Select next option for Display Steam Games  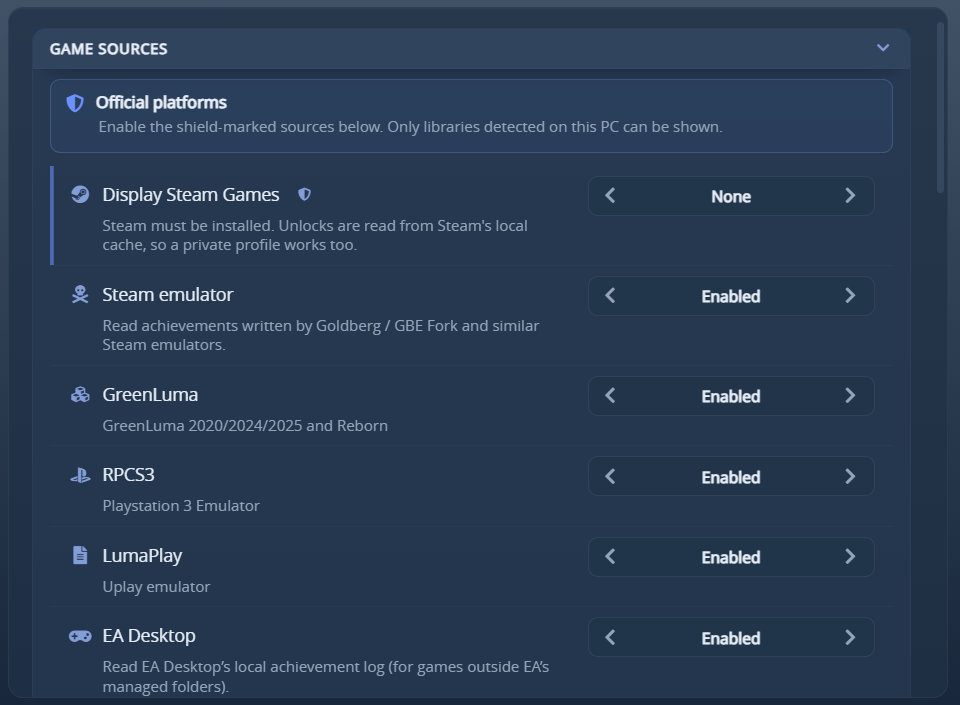pyautogui.click(x=850, y=196)
